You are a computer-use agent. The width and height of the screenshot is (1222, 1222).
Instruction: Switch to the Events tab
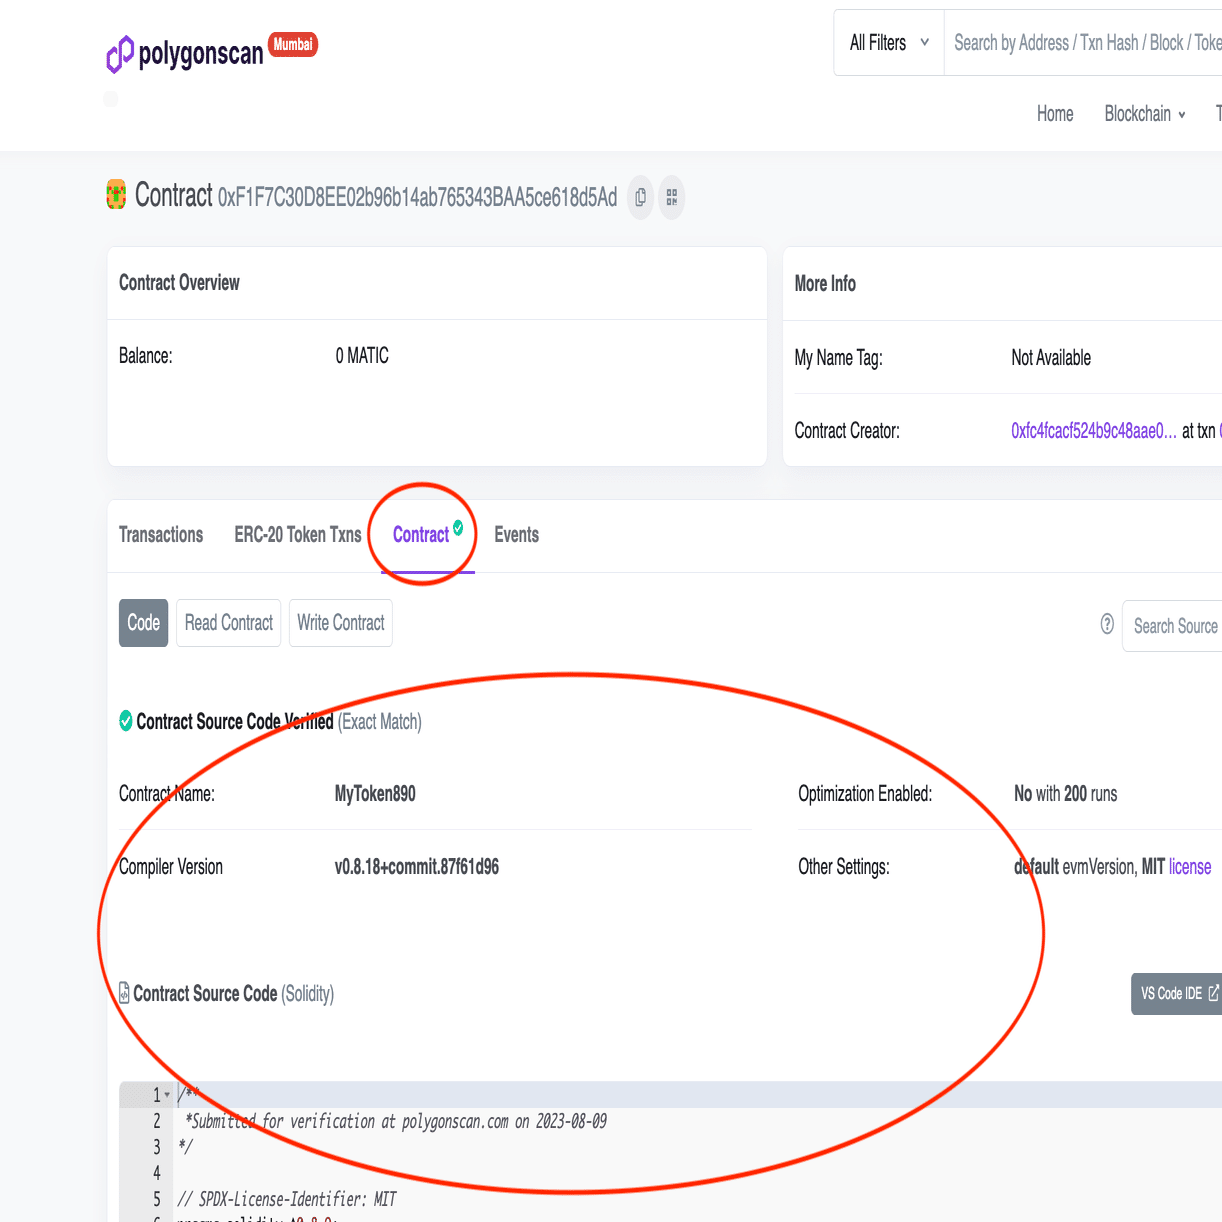tap(517, 535)
